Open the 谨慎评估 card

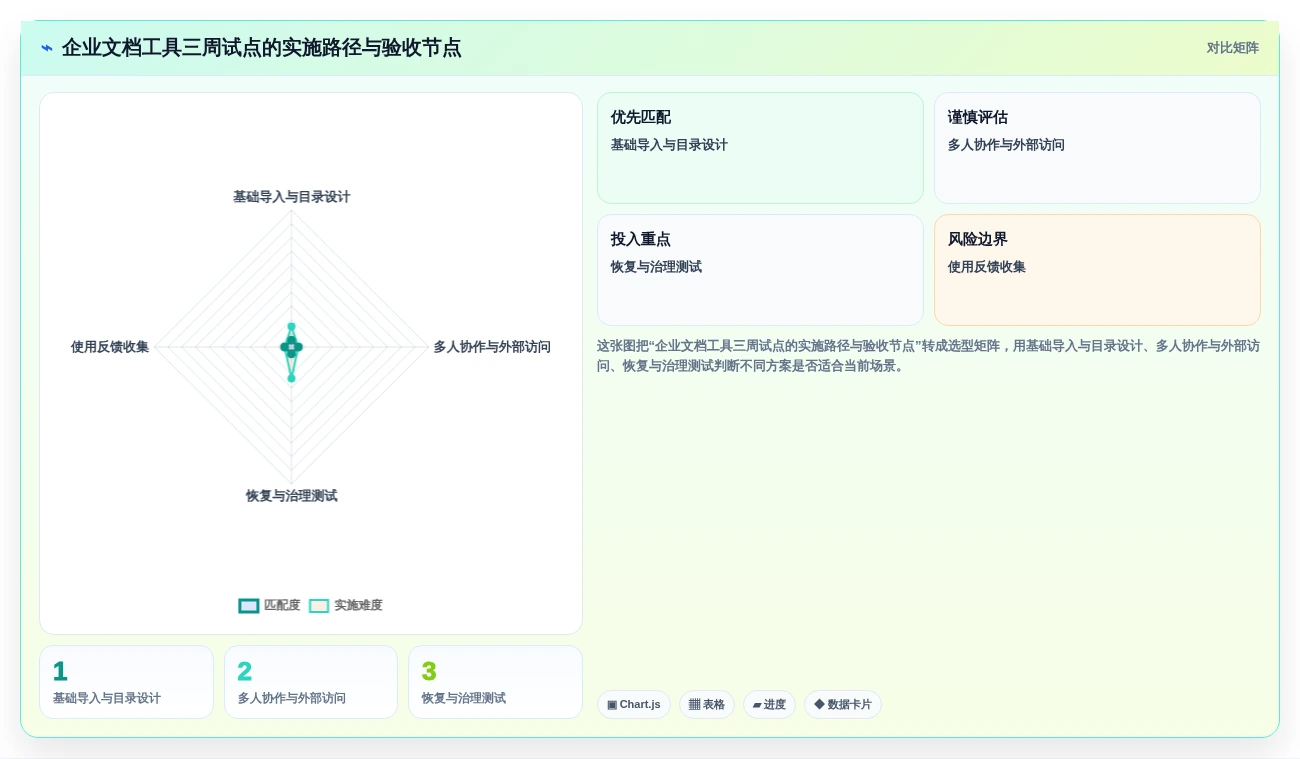point(1097,148)
